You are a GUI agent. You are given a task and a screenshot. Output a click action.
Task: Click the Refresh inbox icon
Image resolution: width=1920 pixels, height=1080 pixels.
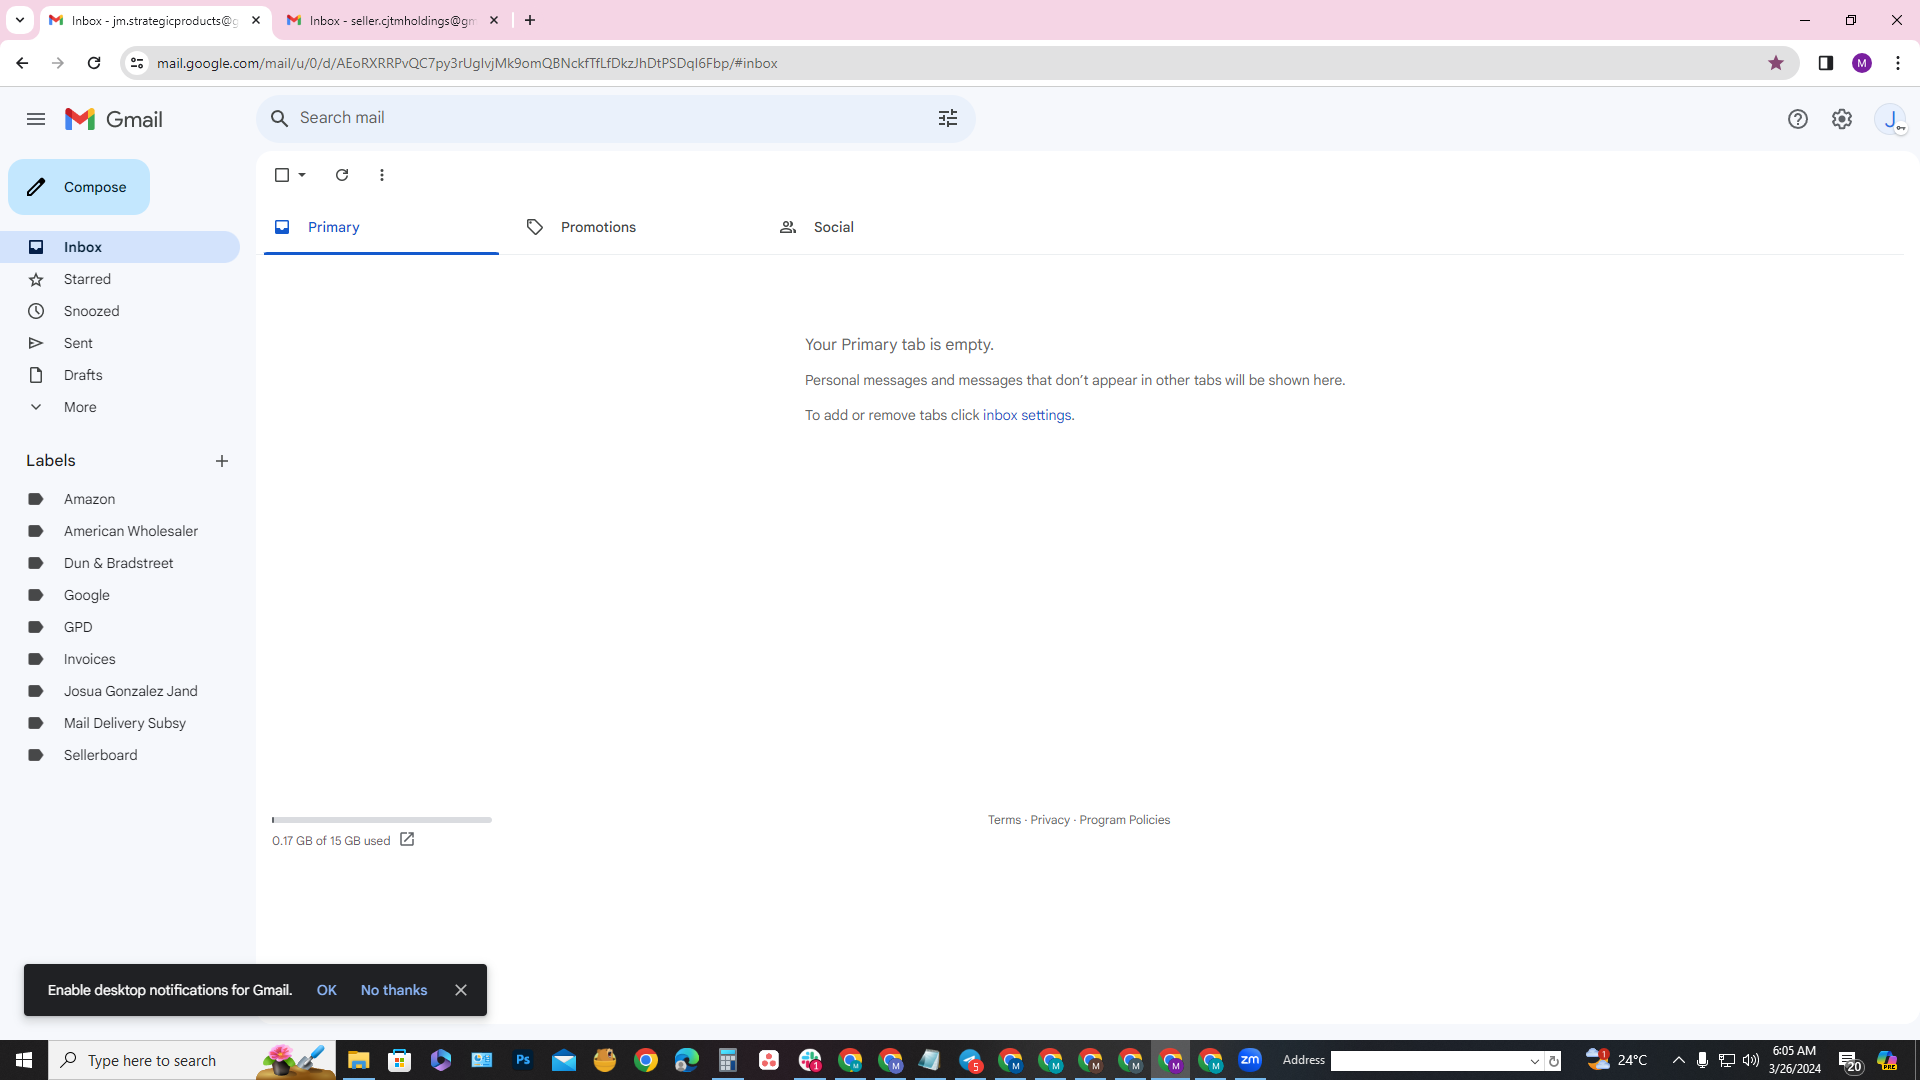click(x=342, y=175)
